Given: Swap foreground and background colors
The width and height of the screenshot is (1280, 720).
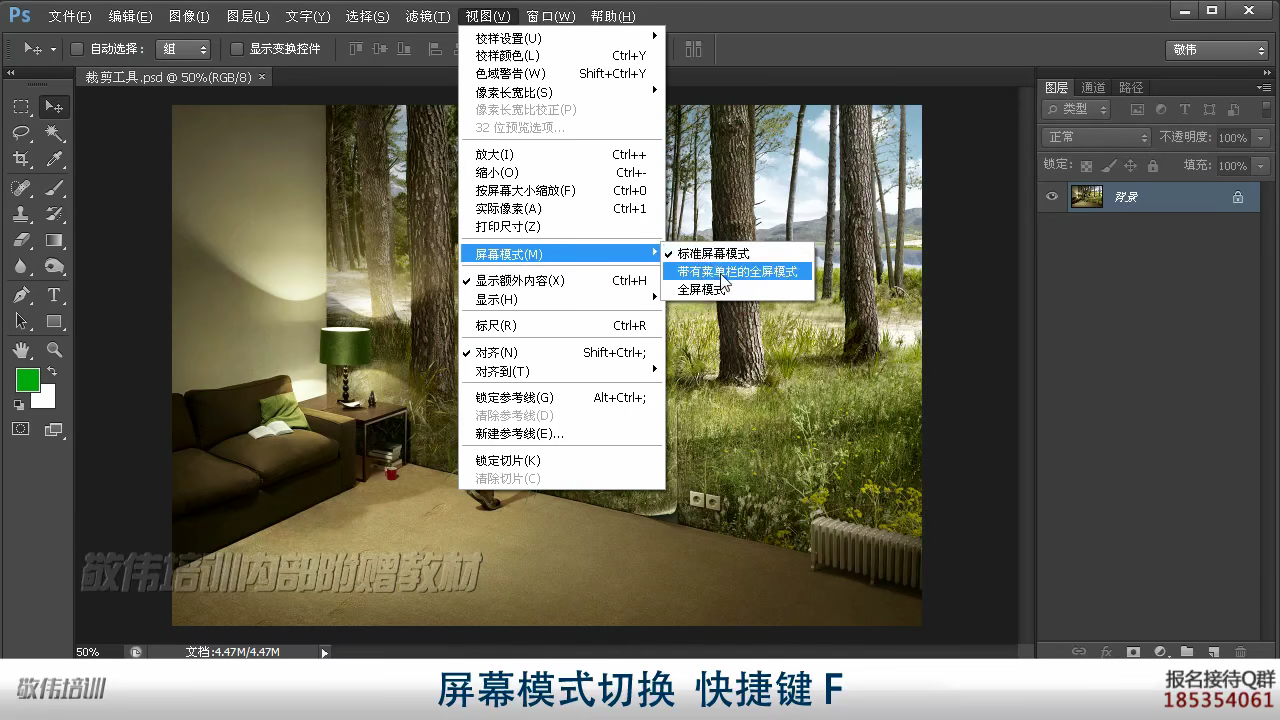Looking at the screenshot, I should point(52,372).
